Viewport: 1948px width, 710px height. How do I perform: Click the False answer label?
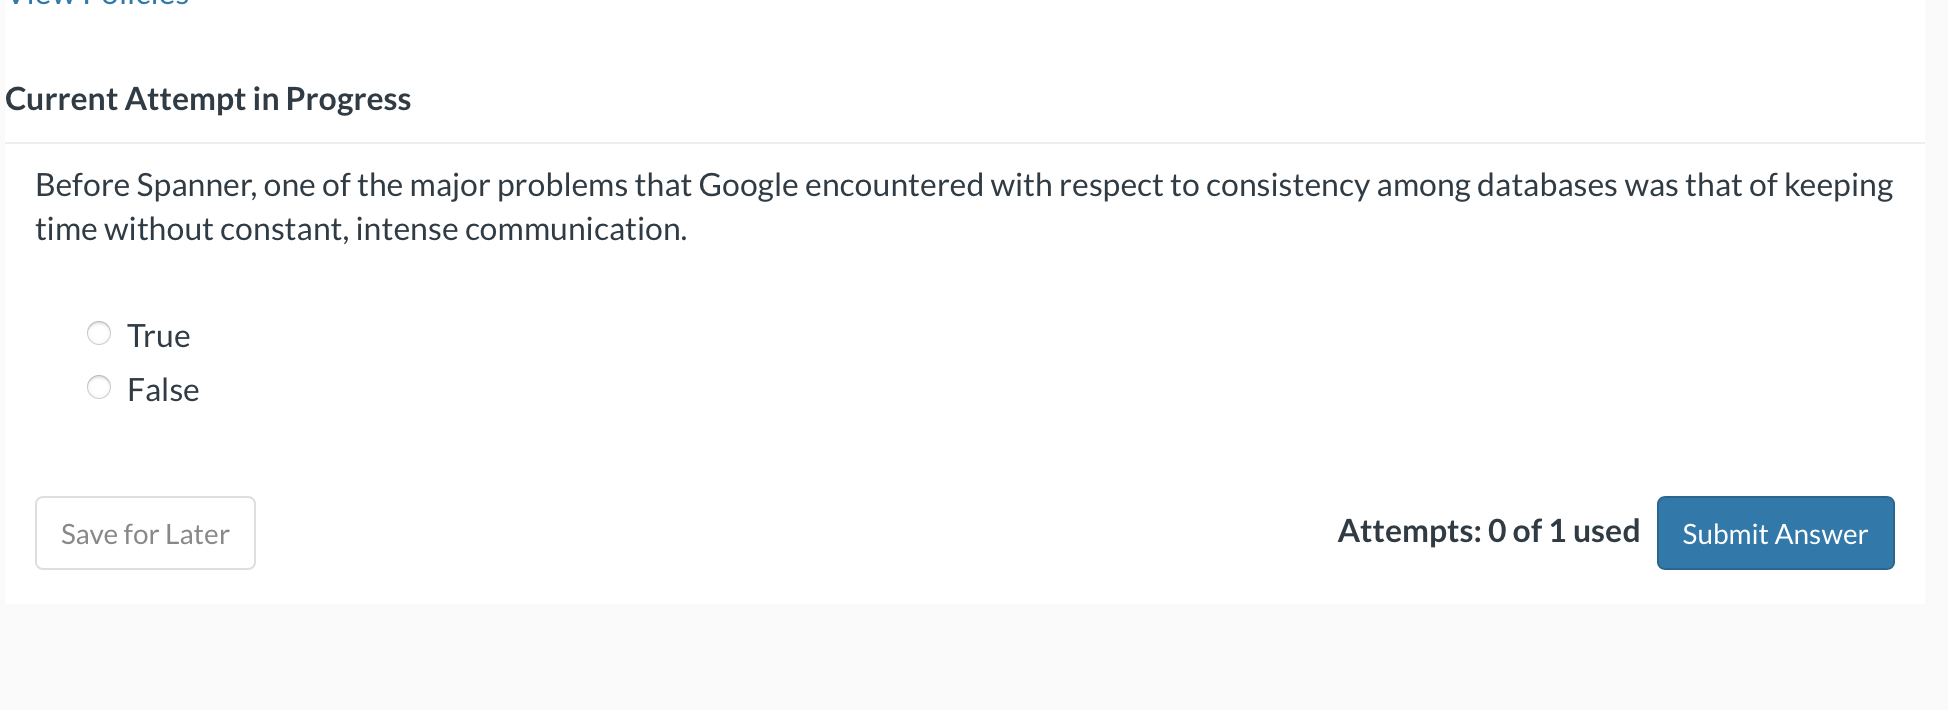tap(163, 389)
